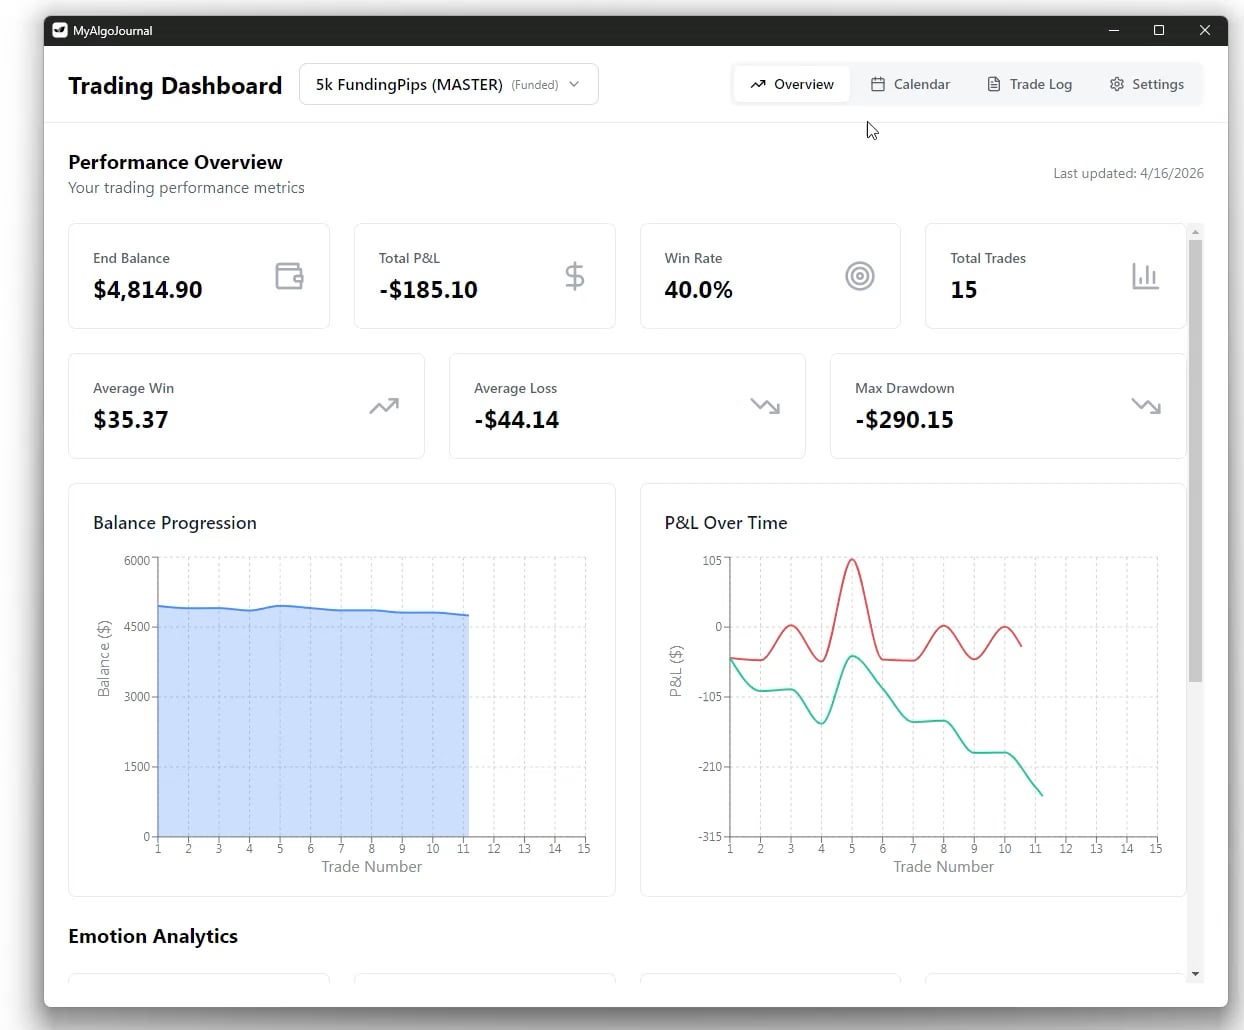Screen dimensions: 1244x1030
Task: Click the scroll down arrow of scrollbar
Action: pyautogui.click(x=1195, y=973)
